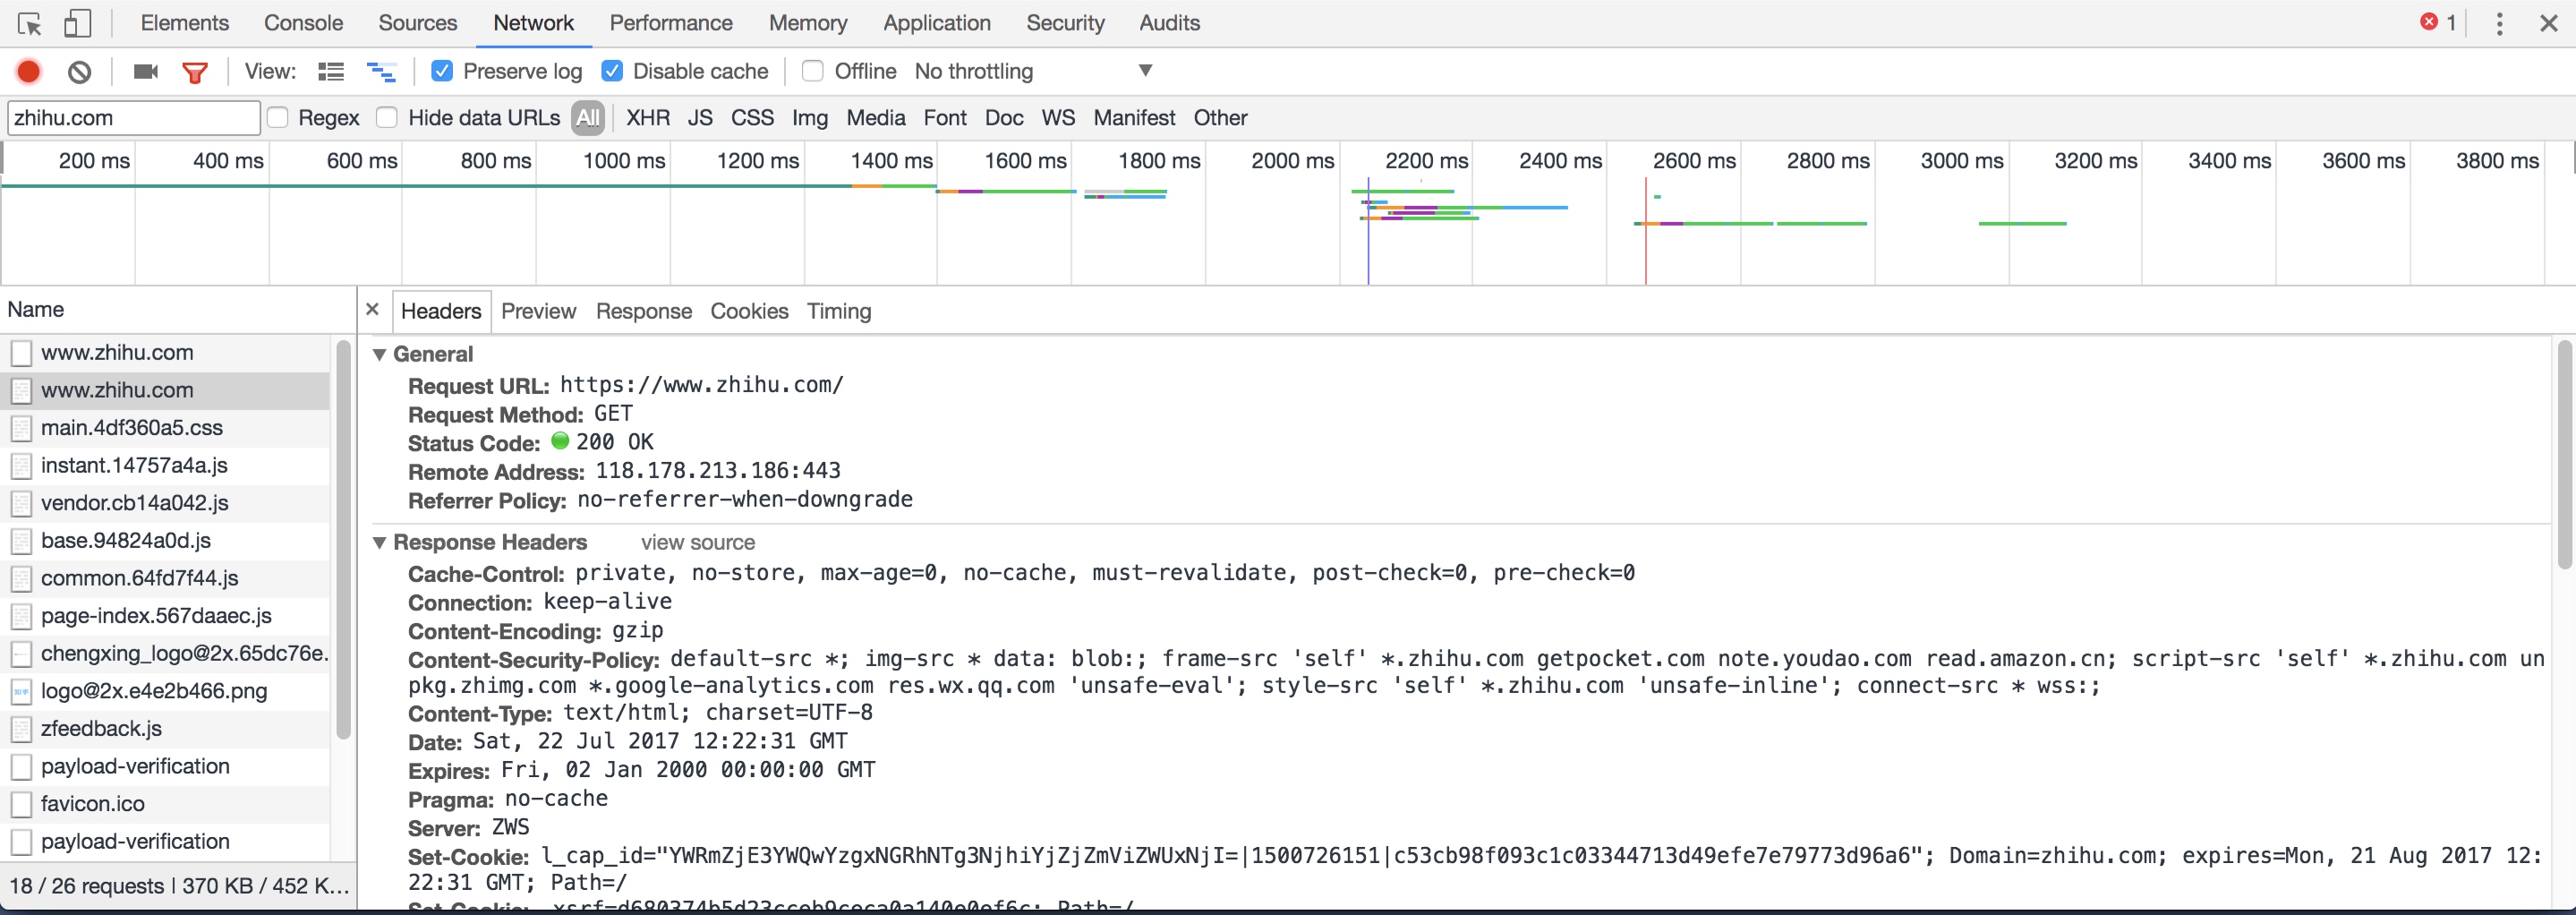
Task: Click the request list vertical scrollbar
Action: point(344,540)
